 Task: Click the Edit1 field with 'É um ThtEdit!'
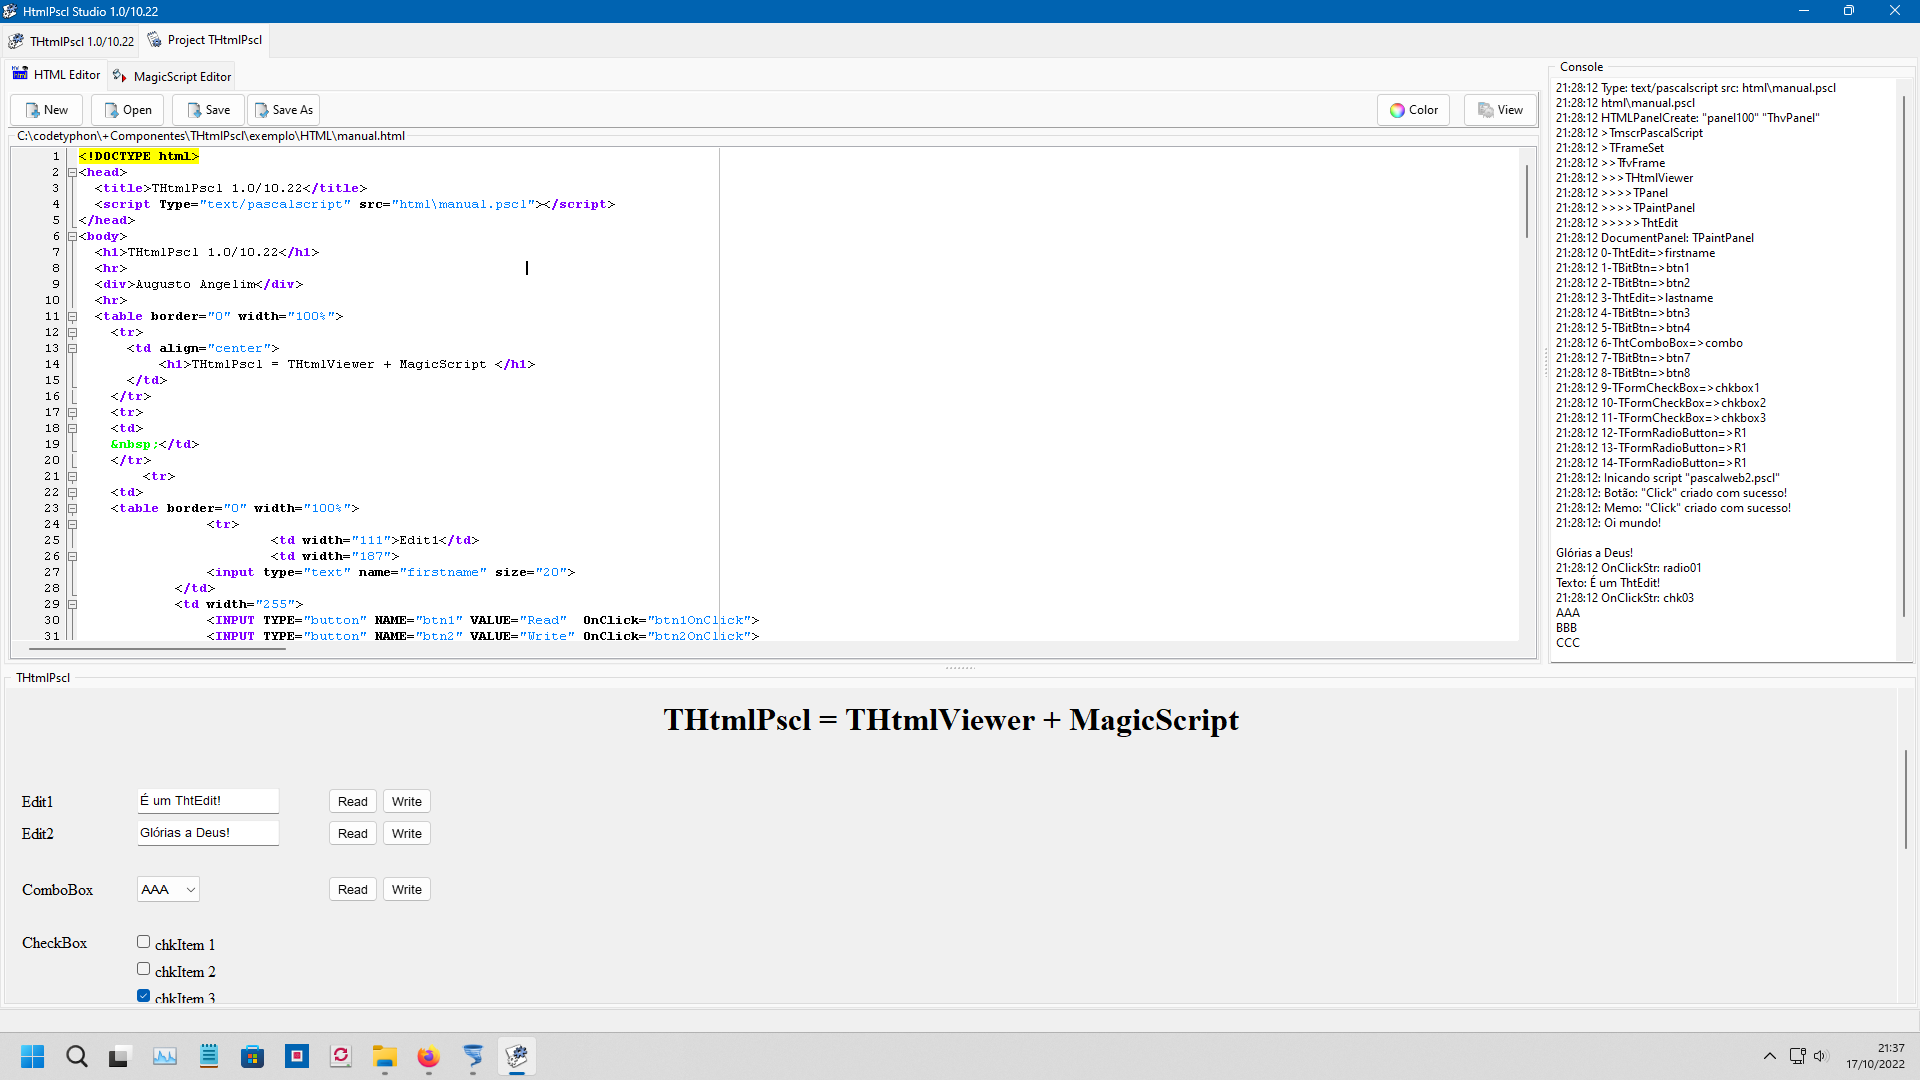tap(208, 801)
